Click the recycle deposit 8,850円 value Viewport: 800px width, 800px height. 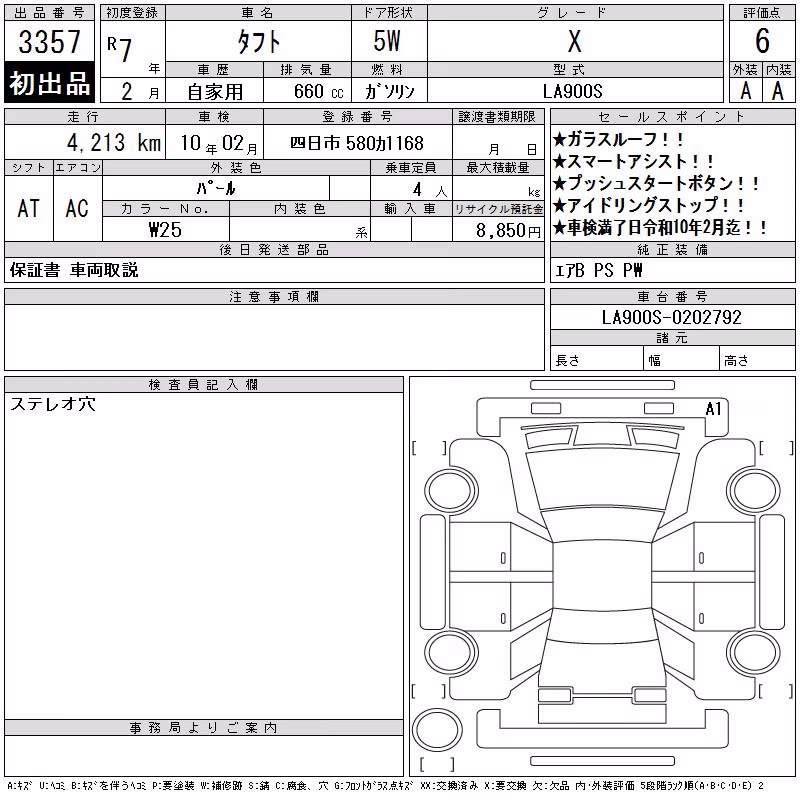508,231
